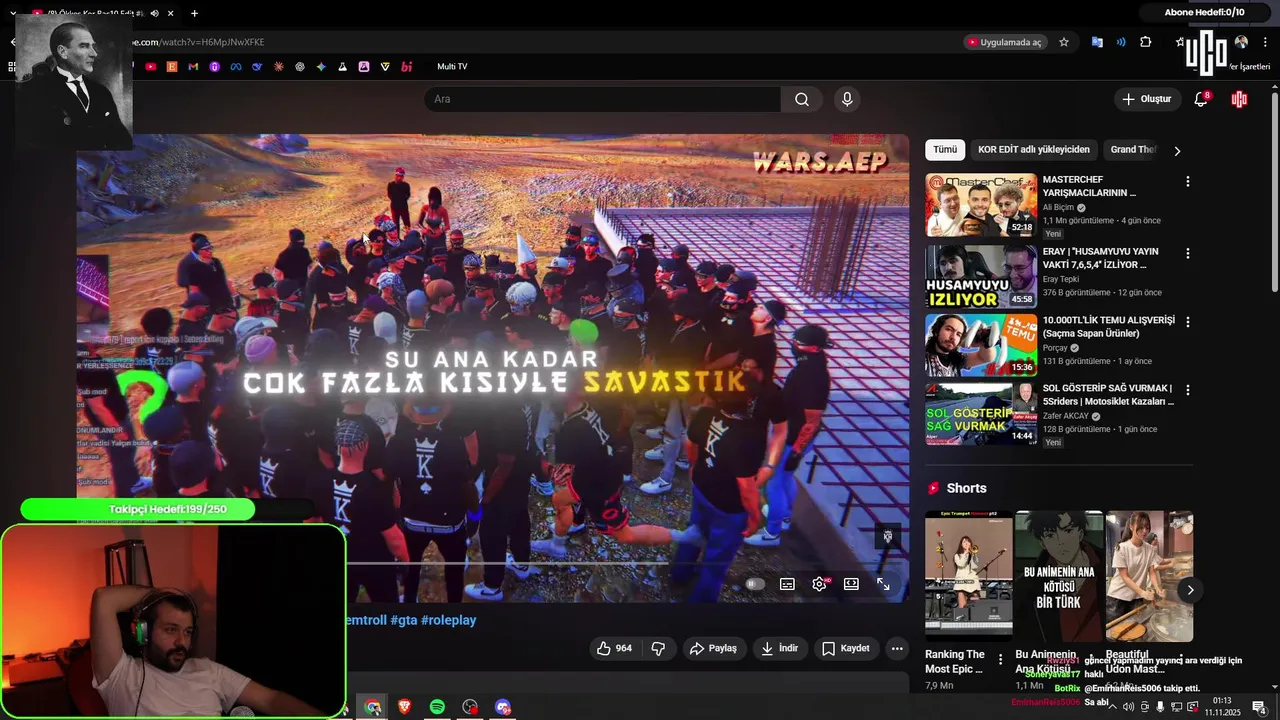The width and height of the screenshot is (1280, 720).
Task: Click the 'Paylaş' share button
Action: coord(713,648)
